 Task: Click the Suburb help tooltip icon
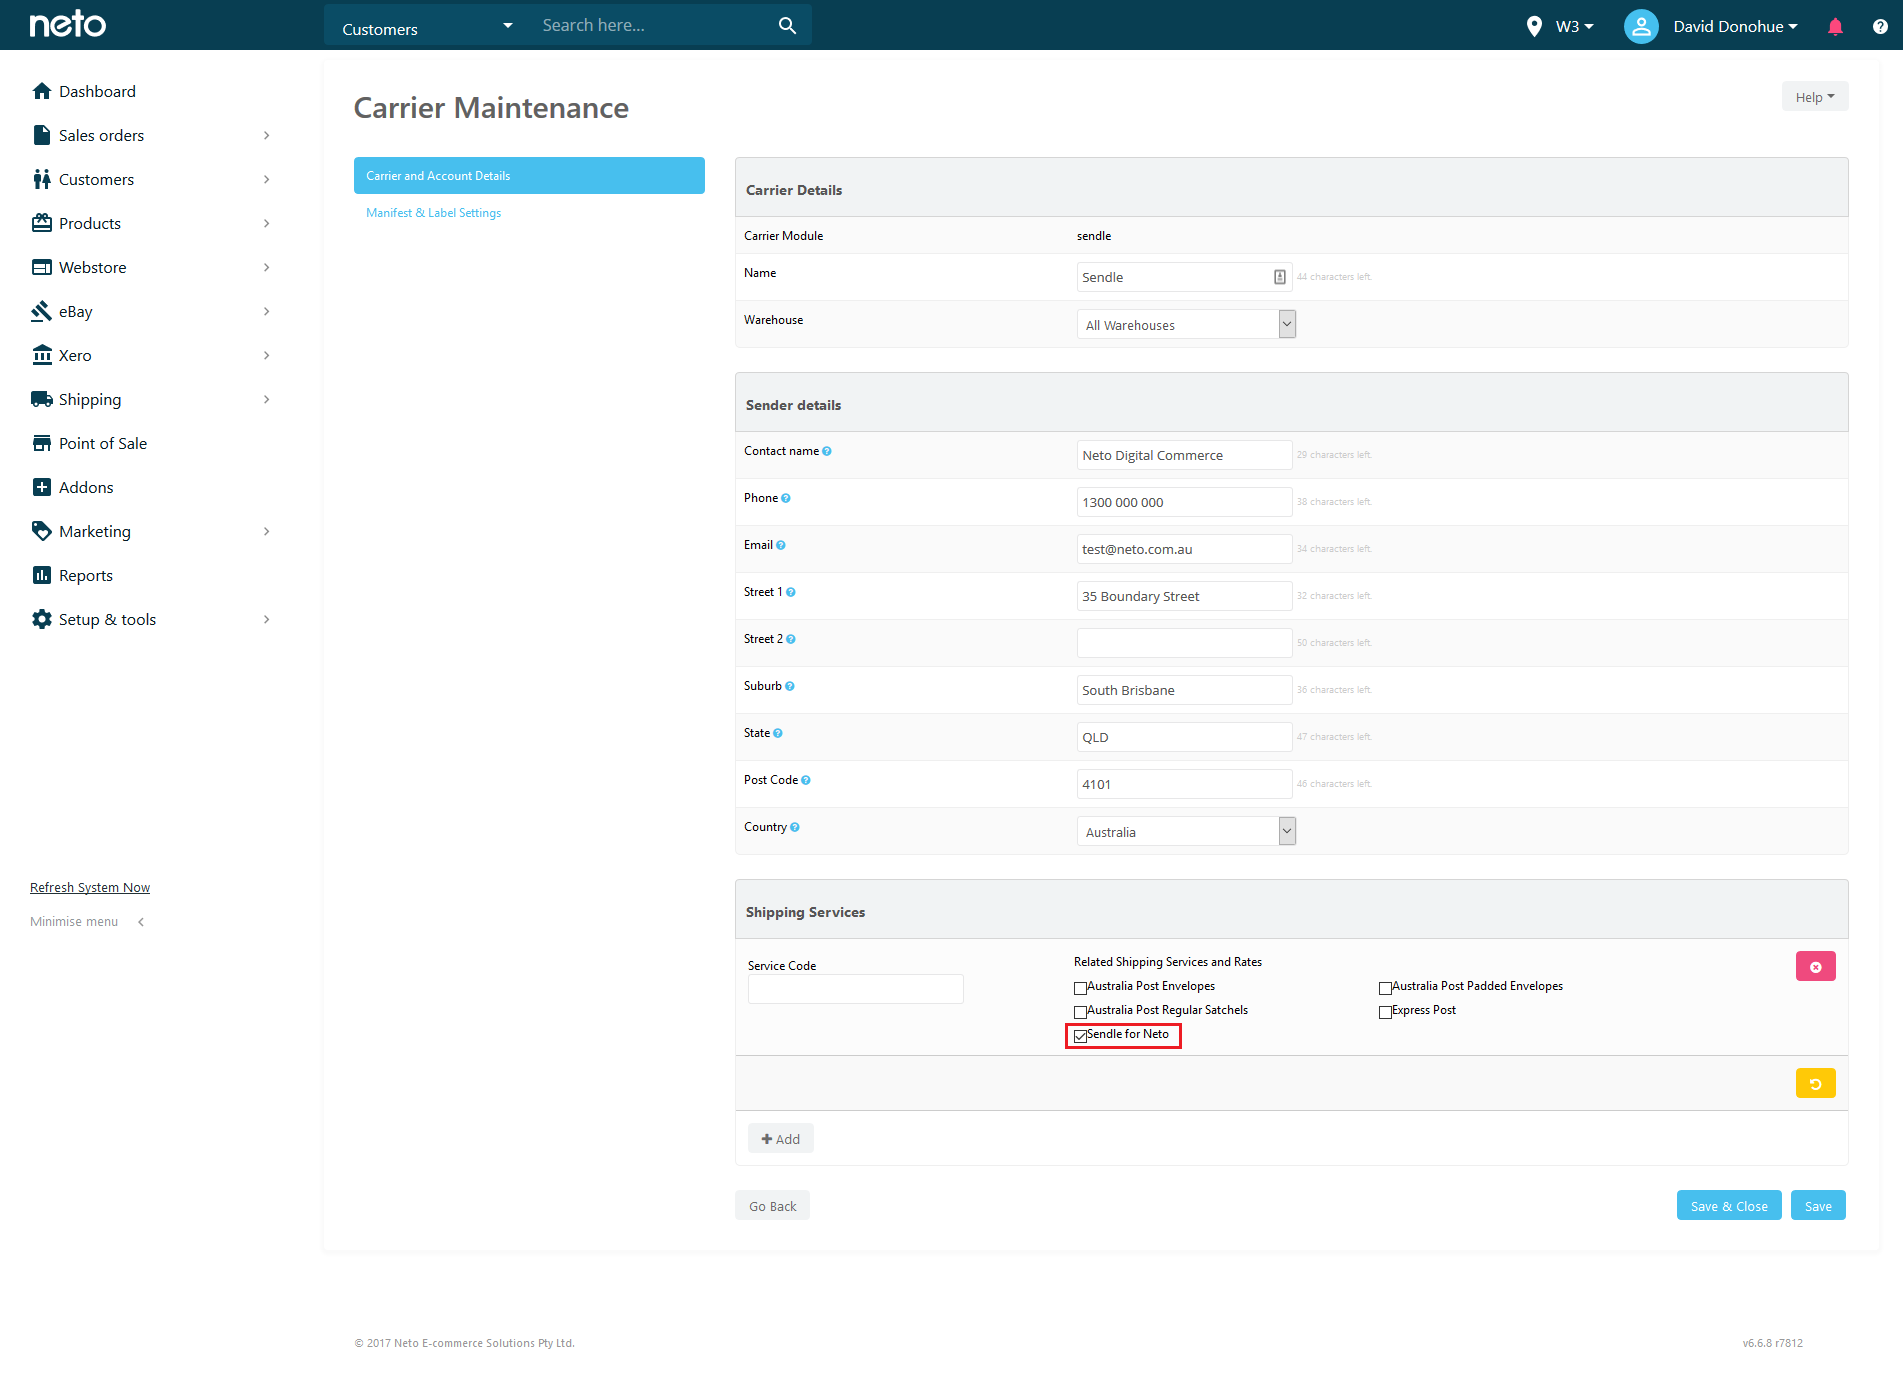click(790, 687)
